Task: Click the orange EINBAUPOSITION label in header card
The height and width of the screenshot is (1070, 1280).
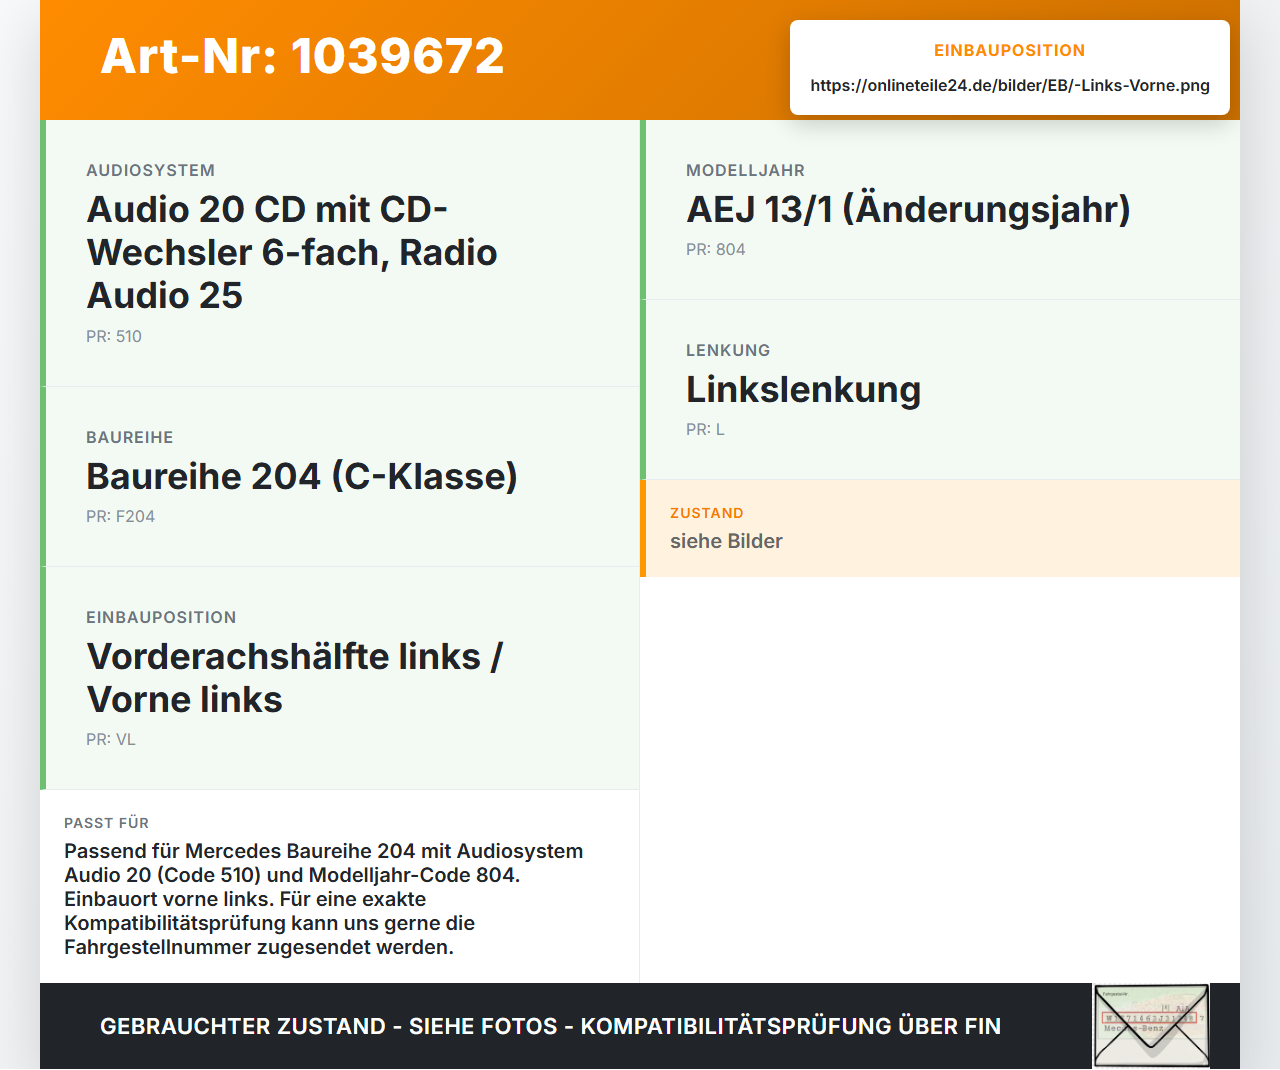Action: click(x=1010, y=50)
